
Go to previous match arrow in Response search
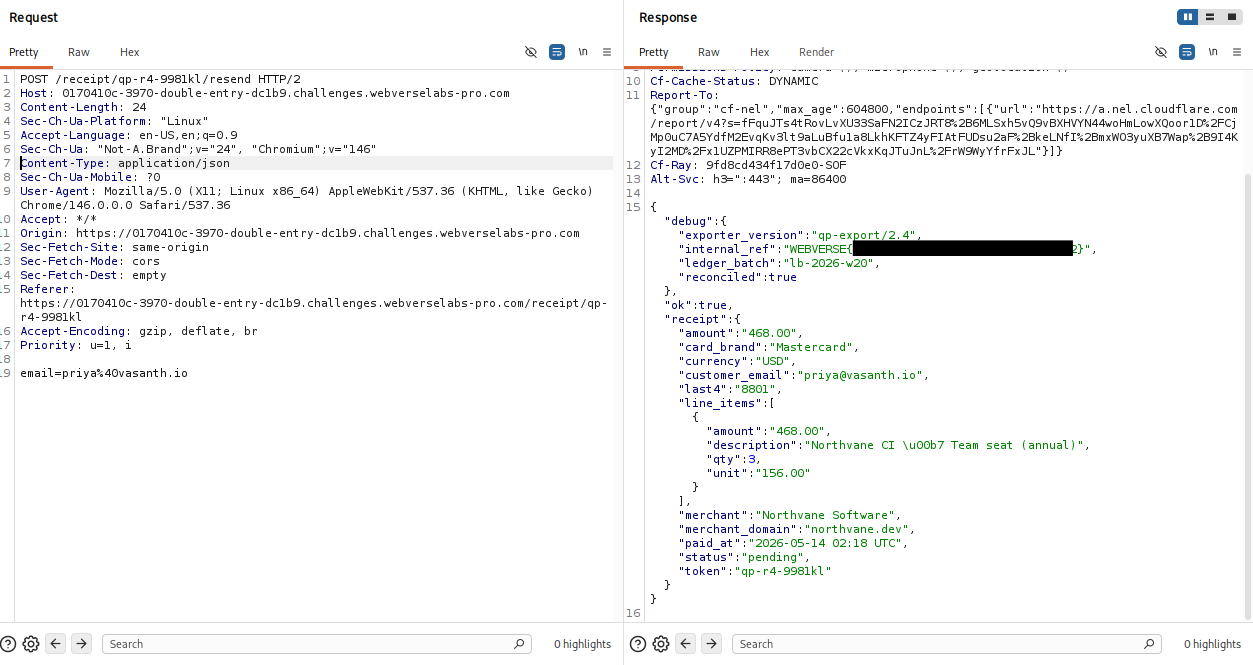tap(686, 644)
